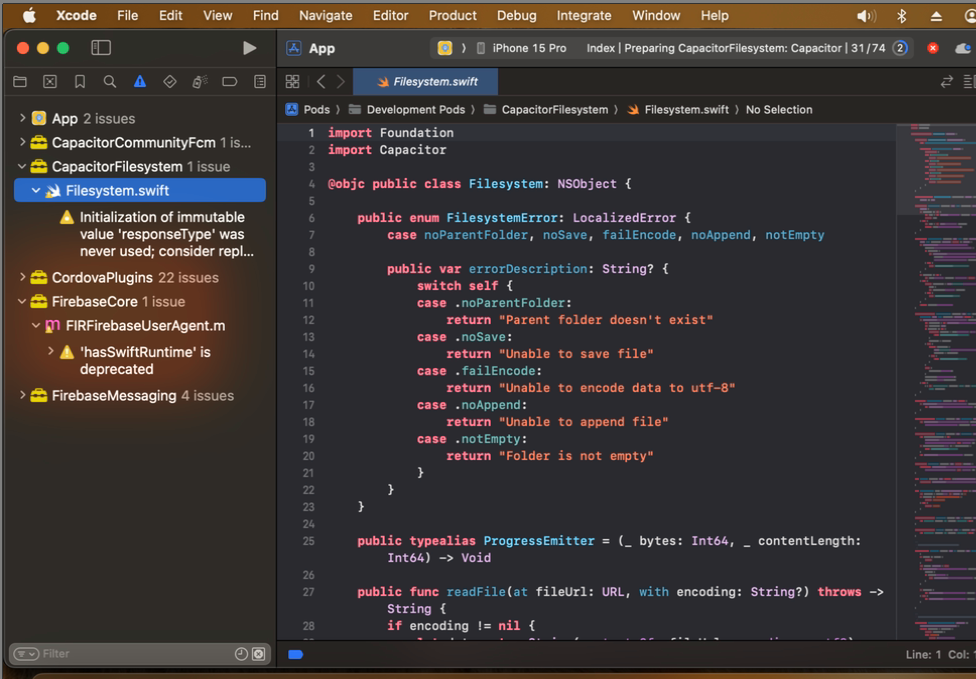
Task: Click the eject icon in menu bar
Action: 936,16
